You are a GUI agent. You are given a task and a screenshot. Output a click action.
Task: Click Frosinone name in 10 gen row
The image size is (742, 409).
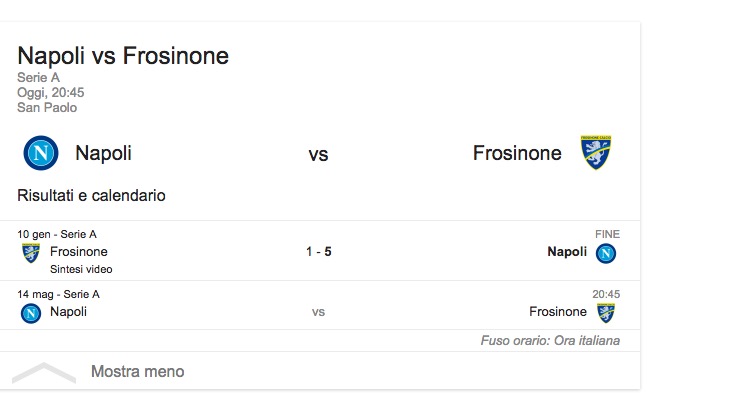[78, 252]
